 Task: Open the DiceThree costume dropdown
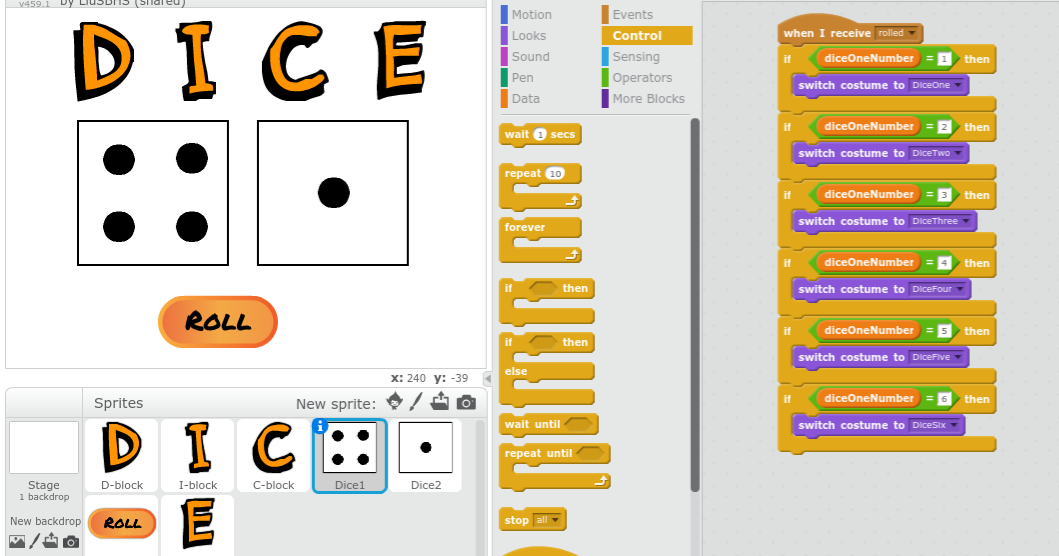pos(940,222)
